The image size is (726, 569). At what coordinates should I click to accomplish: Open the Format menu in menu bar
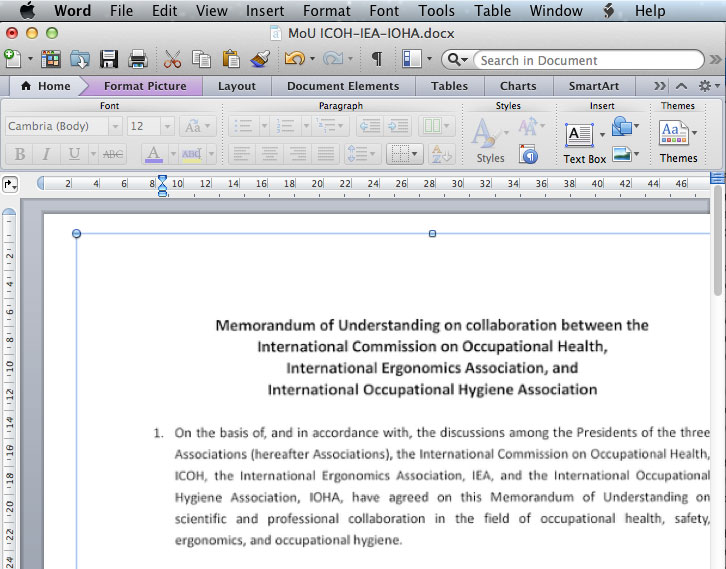327,11
